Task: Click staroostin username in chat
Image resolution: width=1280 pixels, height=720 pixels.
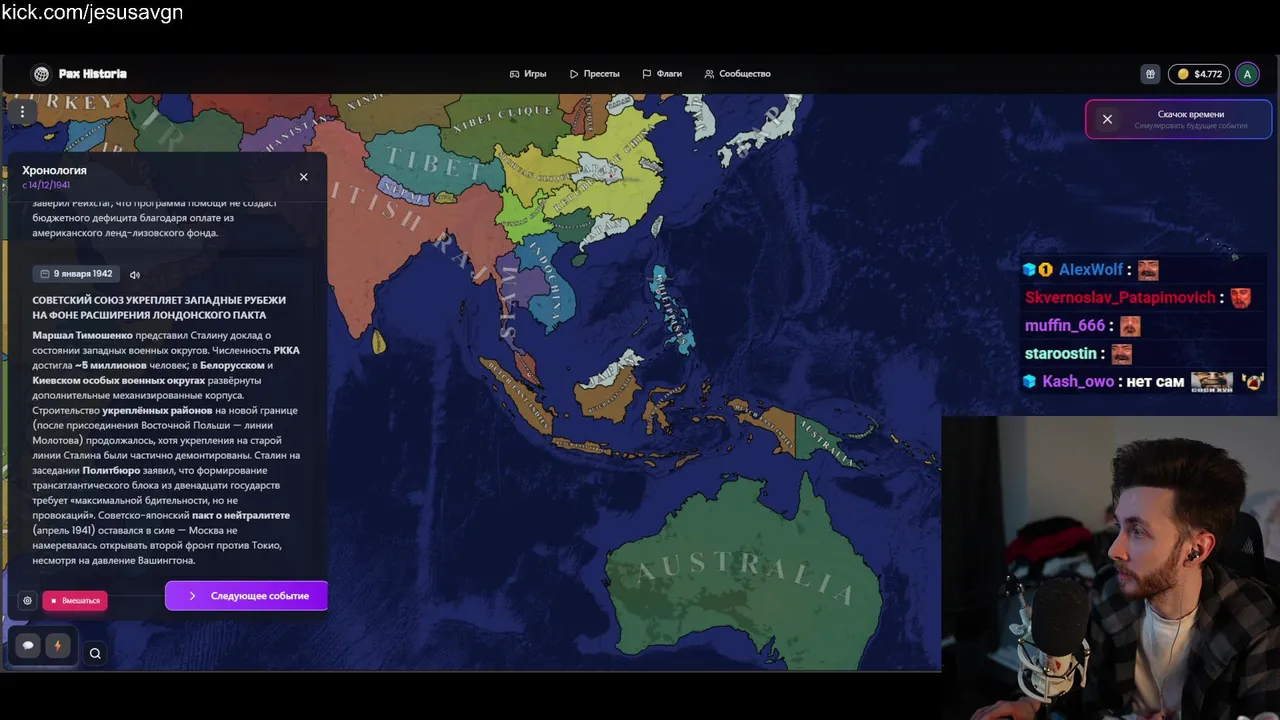Action: pyautogui.click(x=1061, y=354)
